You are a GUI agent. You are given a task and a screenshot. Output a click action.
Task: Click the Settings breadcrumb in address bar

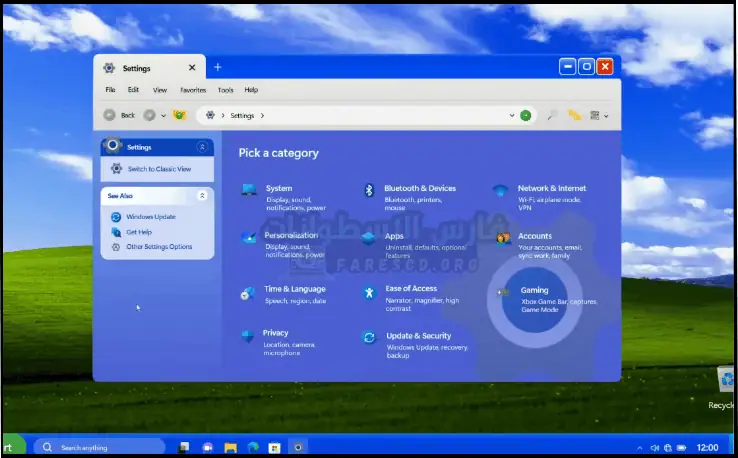[x=242, y=115]
